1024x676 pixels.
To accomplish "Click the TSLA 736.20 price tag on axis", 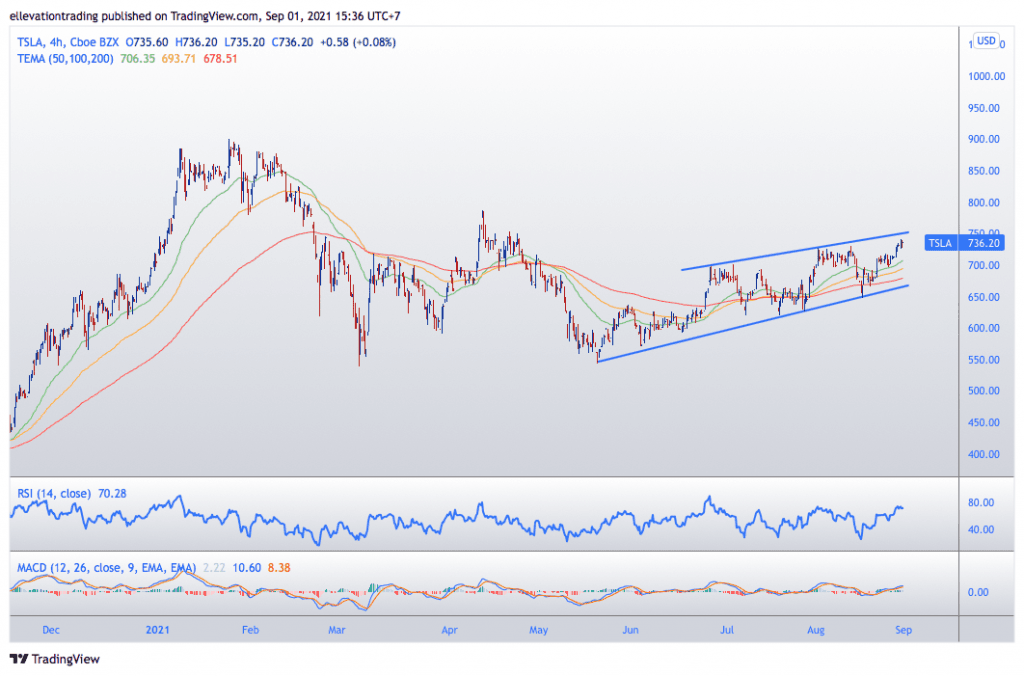I will [964, 243].
